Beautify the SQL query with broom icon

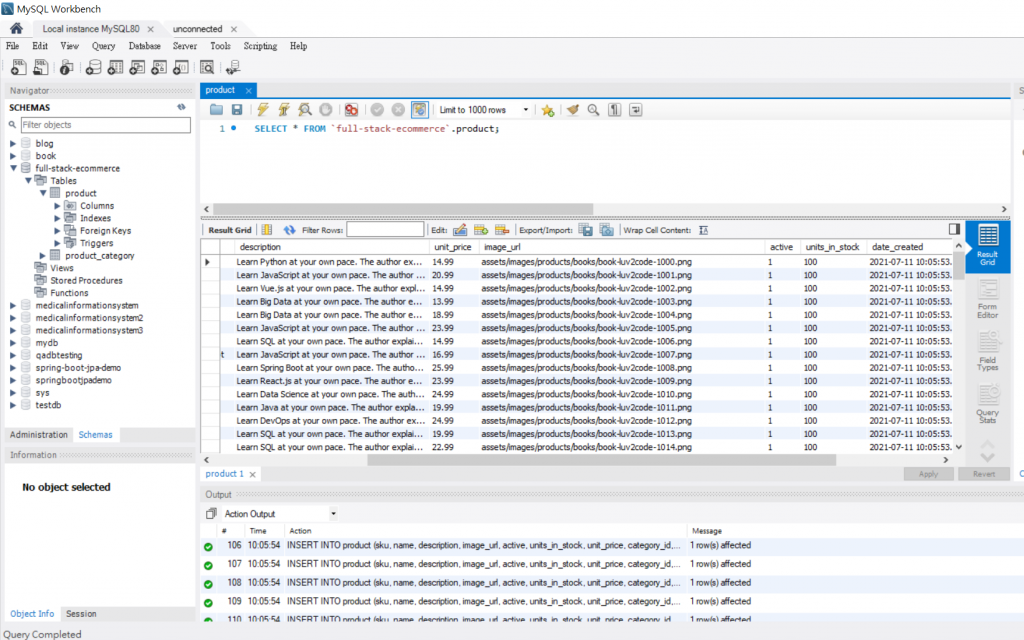tap(573, 110)
